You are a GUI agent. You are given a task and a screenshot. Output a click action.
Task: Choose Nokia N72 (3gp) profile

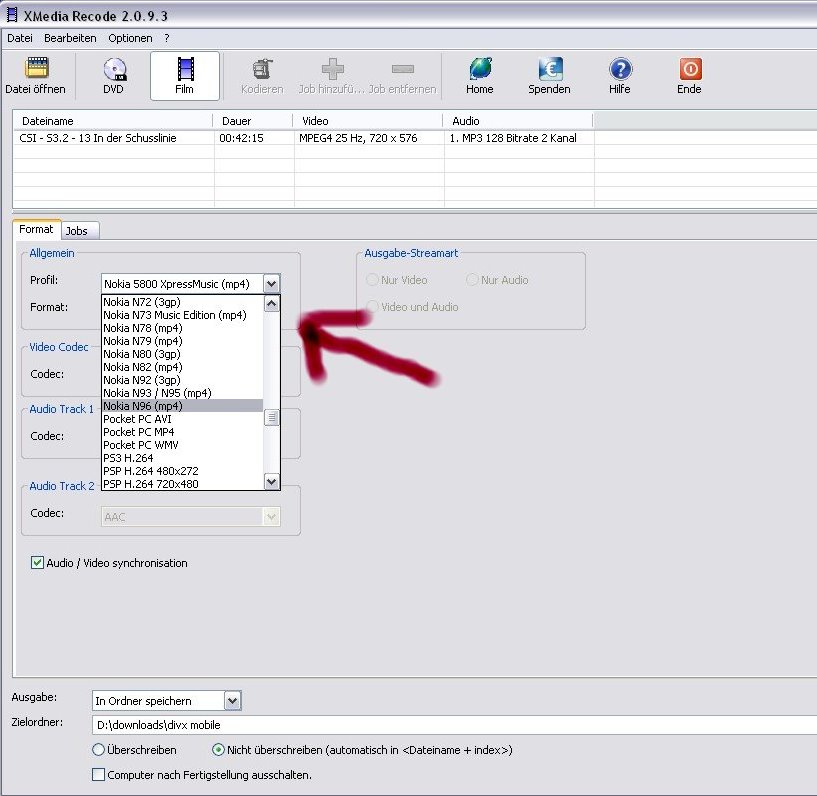point(182,302)
